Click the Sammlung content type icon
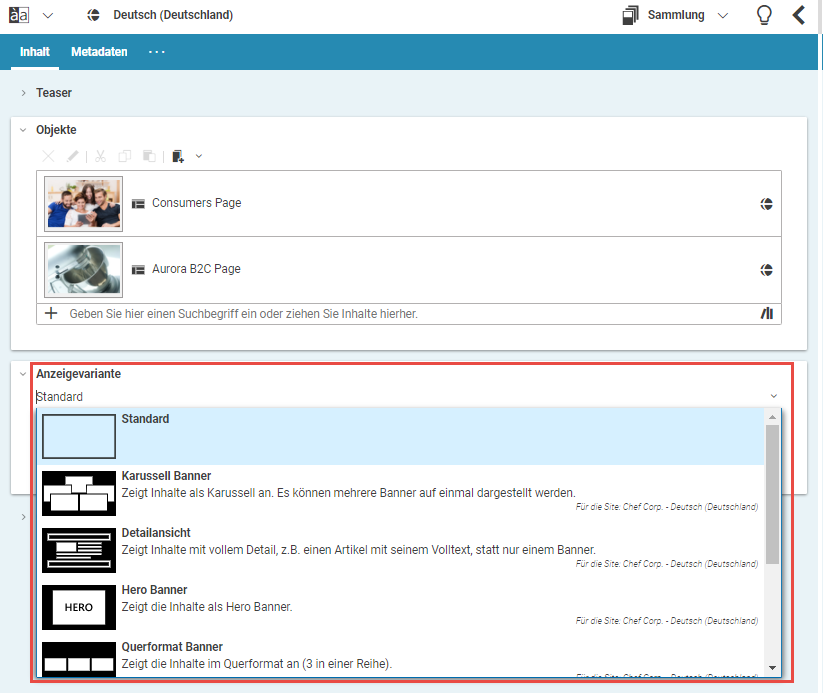This screenshot has height=693, width=823. (630, 15)
